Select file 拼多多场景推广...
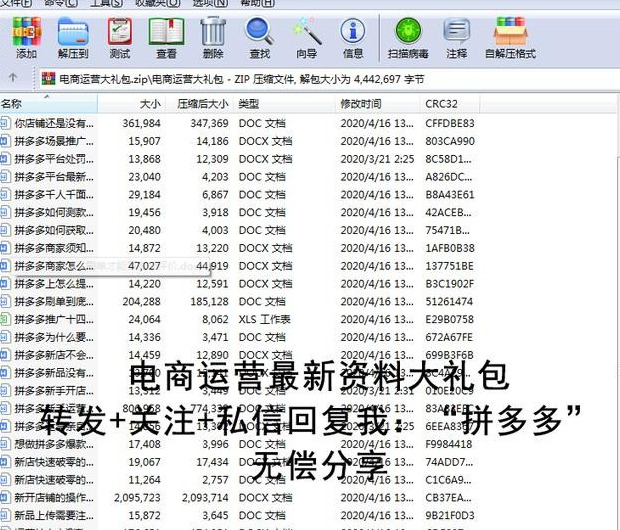 point(54,141)
